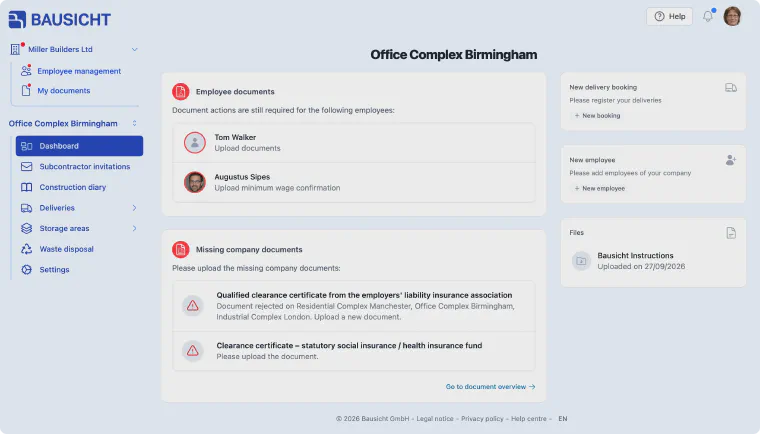Open the Deliveries section
The image size is (760, 434).
(x=57, y=208)
